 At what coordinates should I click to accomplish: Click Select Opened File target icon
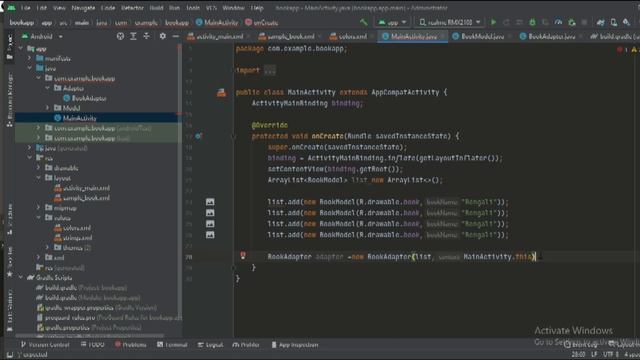pyautogui.click(x=120, y=36)
